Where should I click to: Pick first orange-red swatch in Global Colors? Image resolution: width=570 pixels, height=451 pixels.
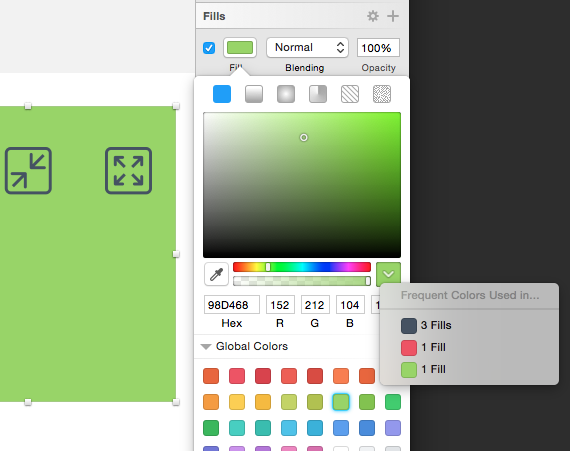coord(211,376)
